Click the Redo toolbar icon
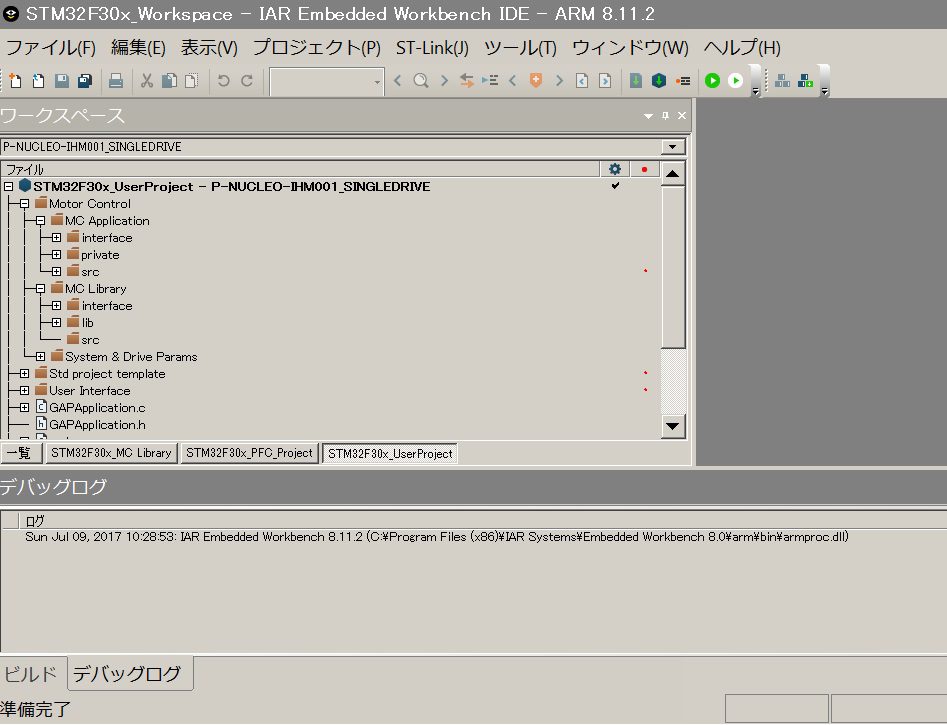 coord(246,80)
